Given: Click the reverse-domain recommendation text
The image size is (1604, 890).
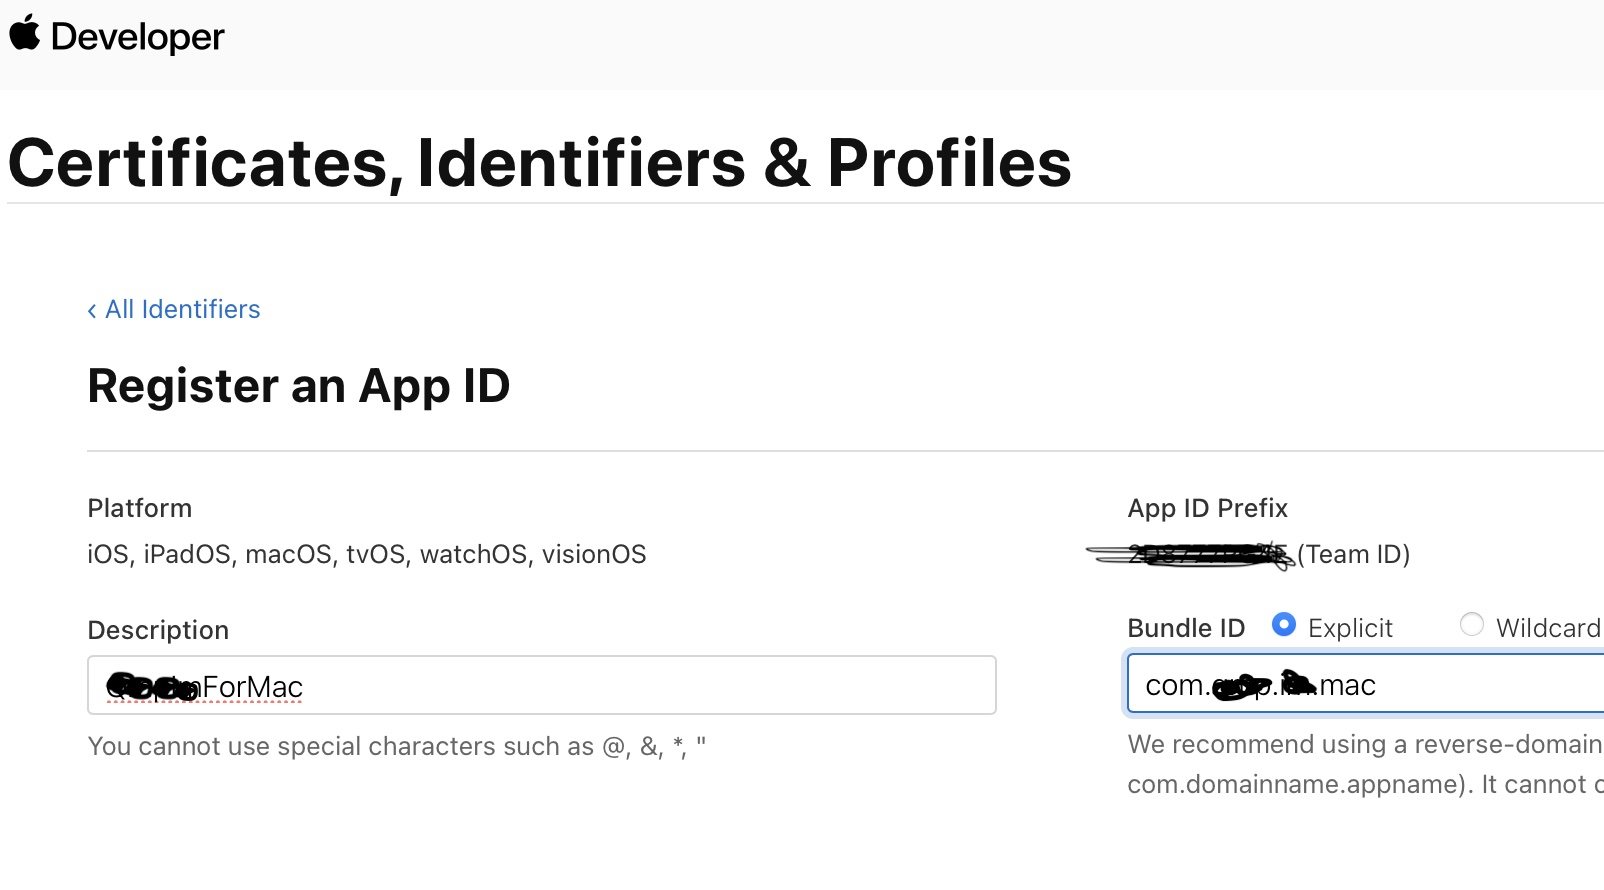Looking at the screenshot, I should (1366, 764).
